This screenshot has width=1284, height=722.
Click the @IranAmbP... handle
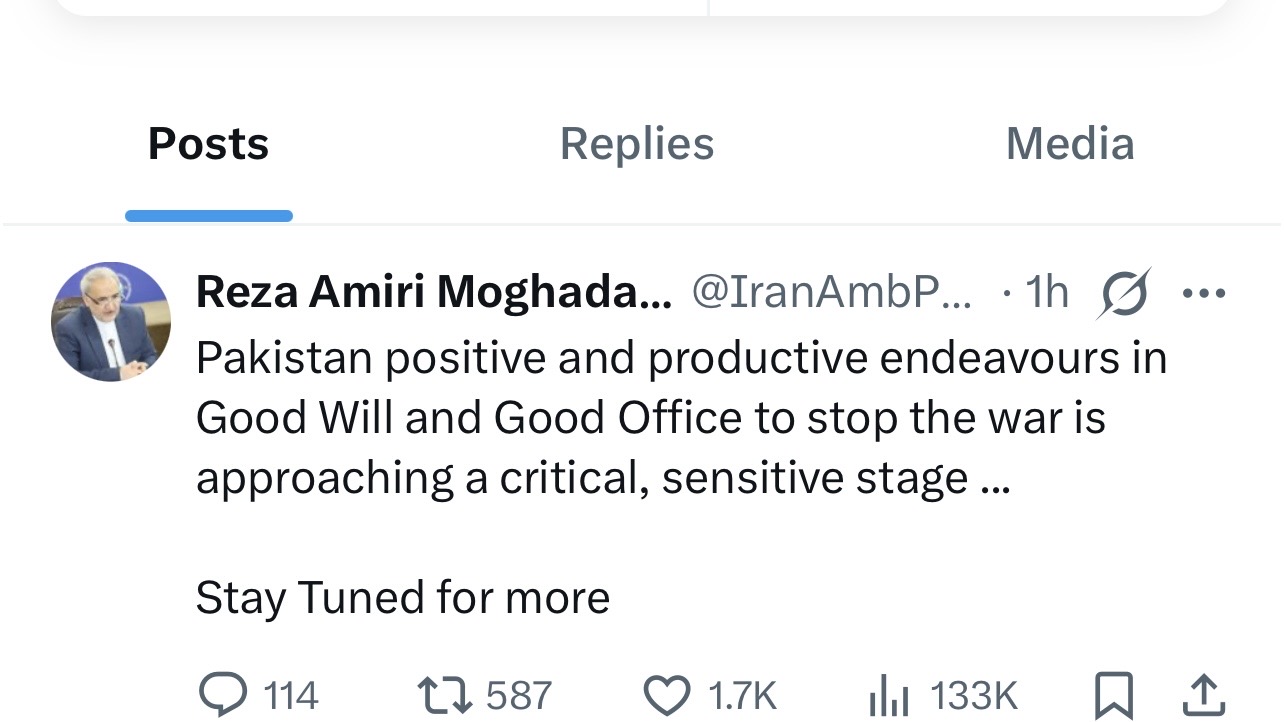click(831, 293)
